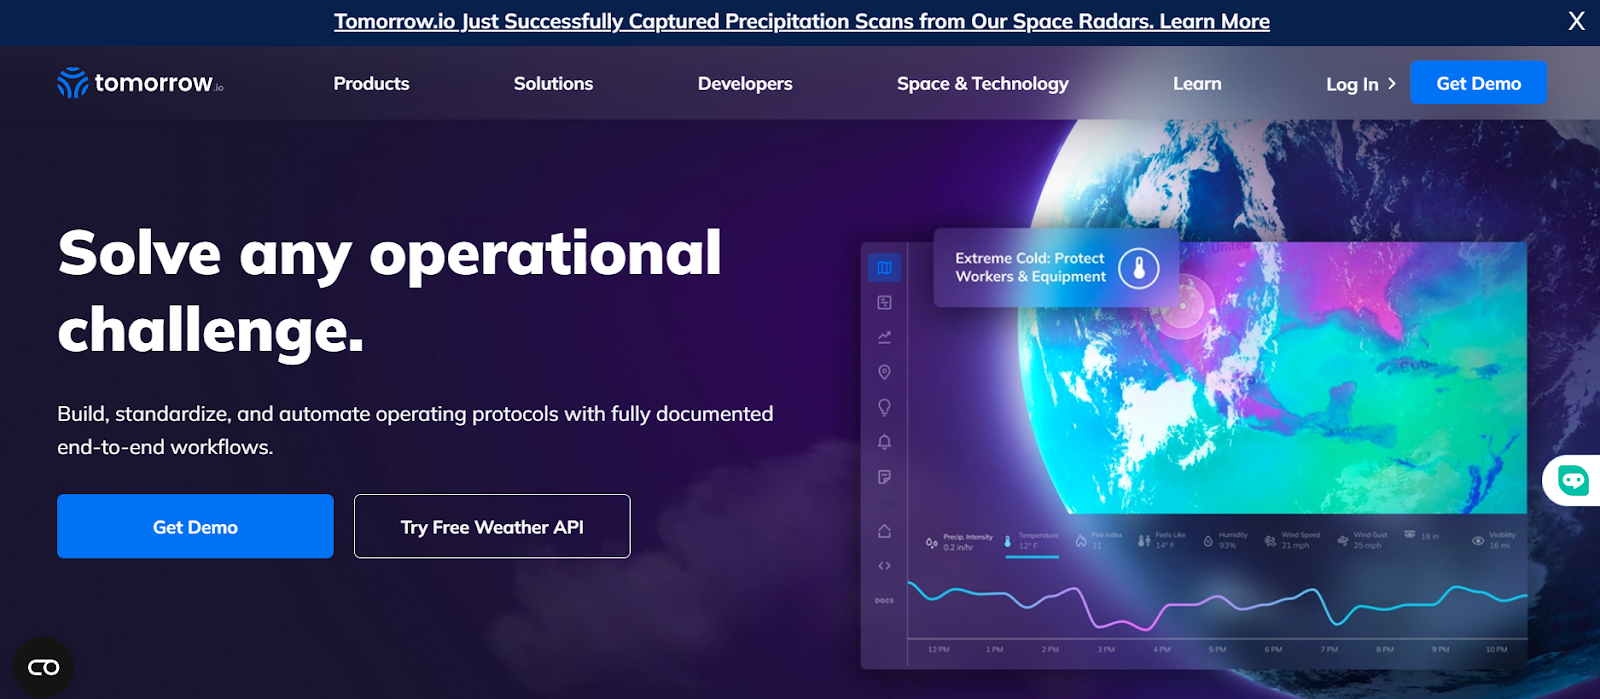Screen dimensions: 1600x699
Task: Click 6 PM on the chart timeline
Action: click(1273, 650)
